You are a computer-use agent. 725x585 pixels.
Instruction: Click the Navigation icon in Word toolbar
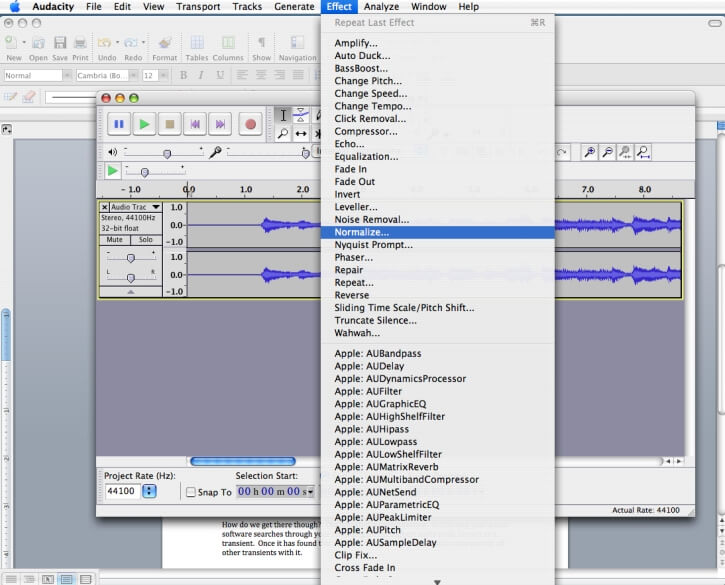pyautogui.click(x=297, y=43)
